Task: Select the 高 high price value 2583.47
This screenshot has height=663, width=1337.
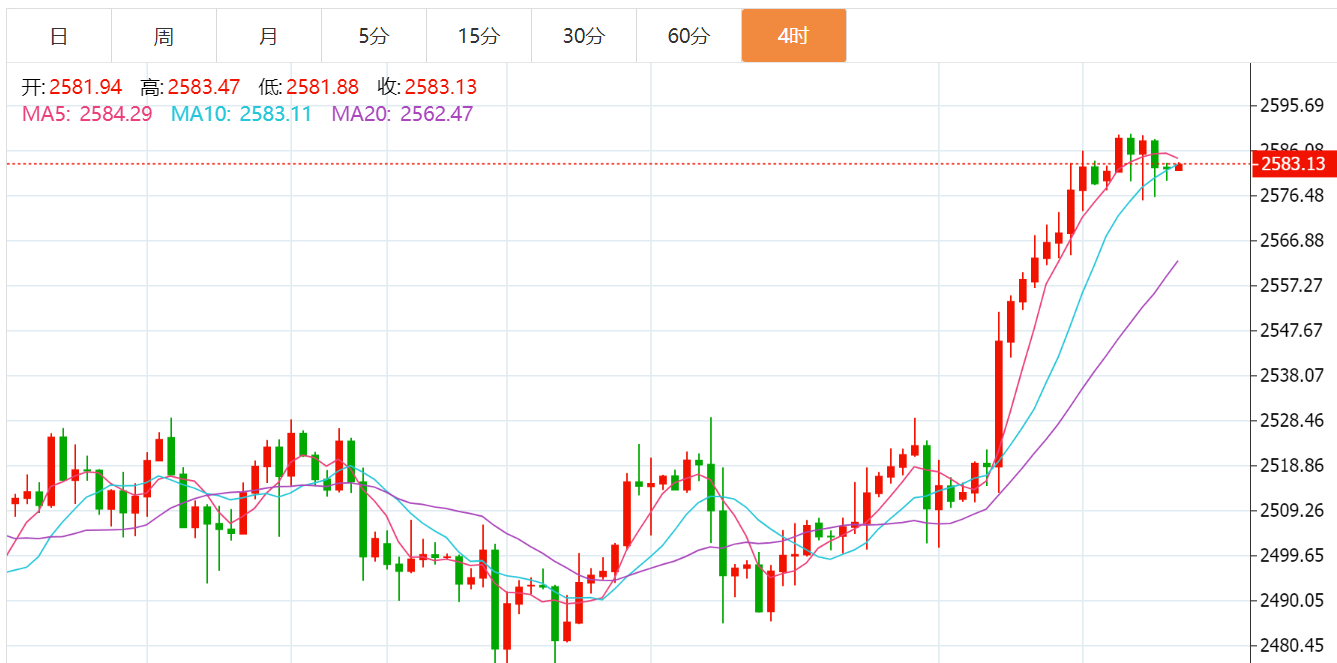Action: [203, 87]
